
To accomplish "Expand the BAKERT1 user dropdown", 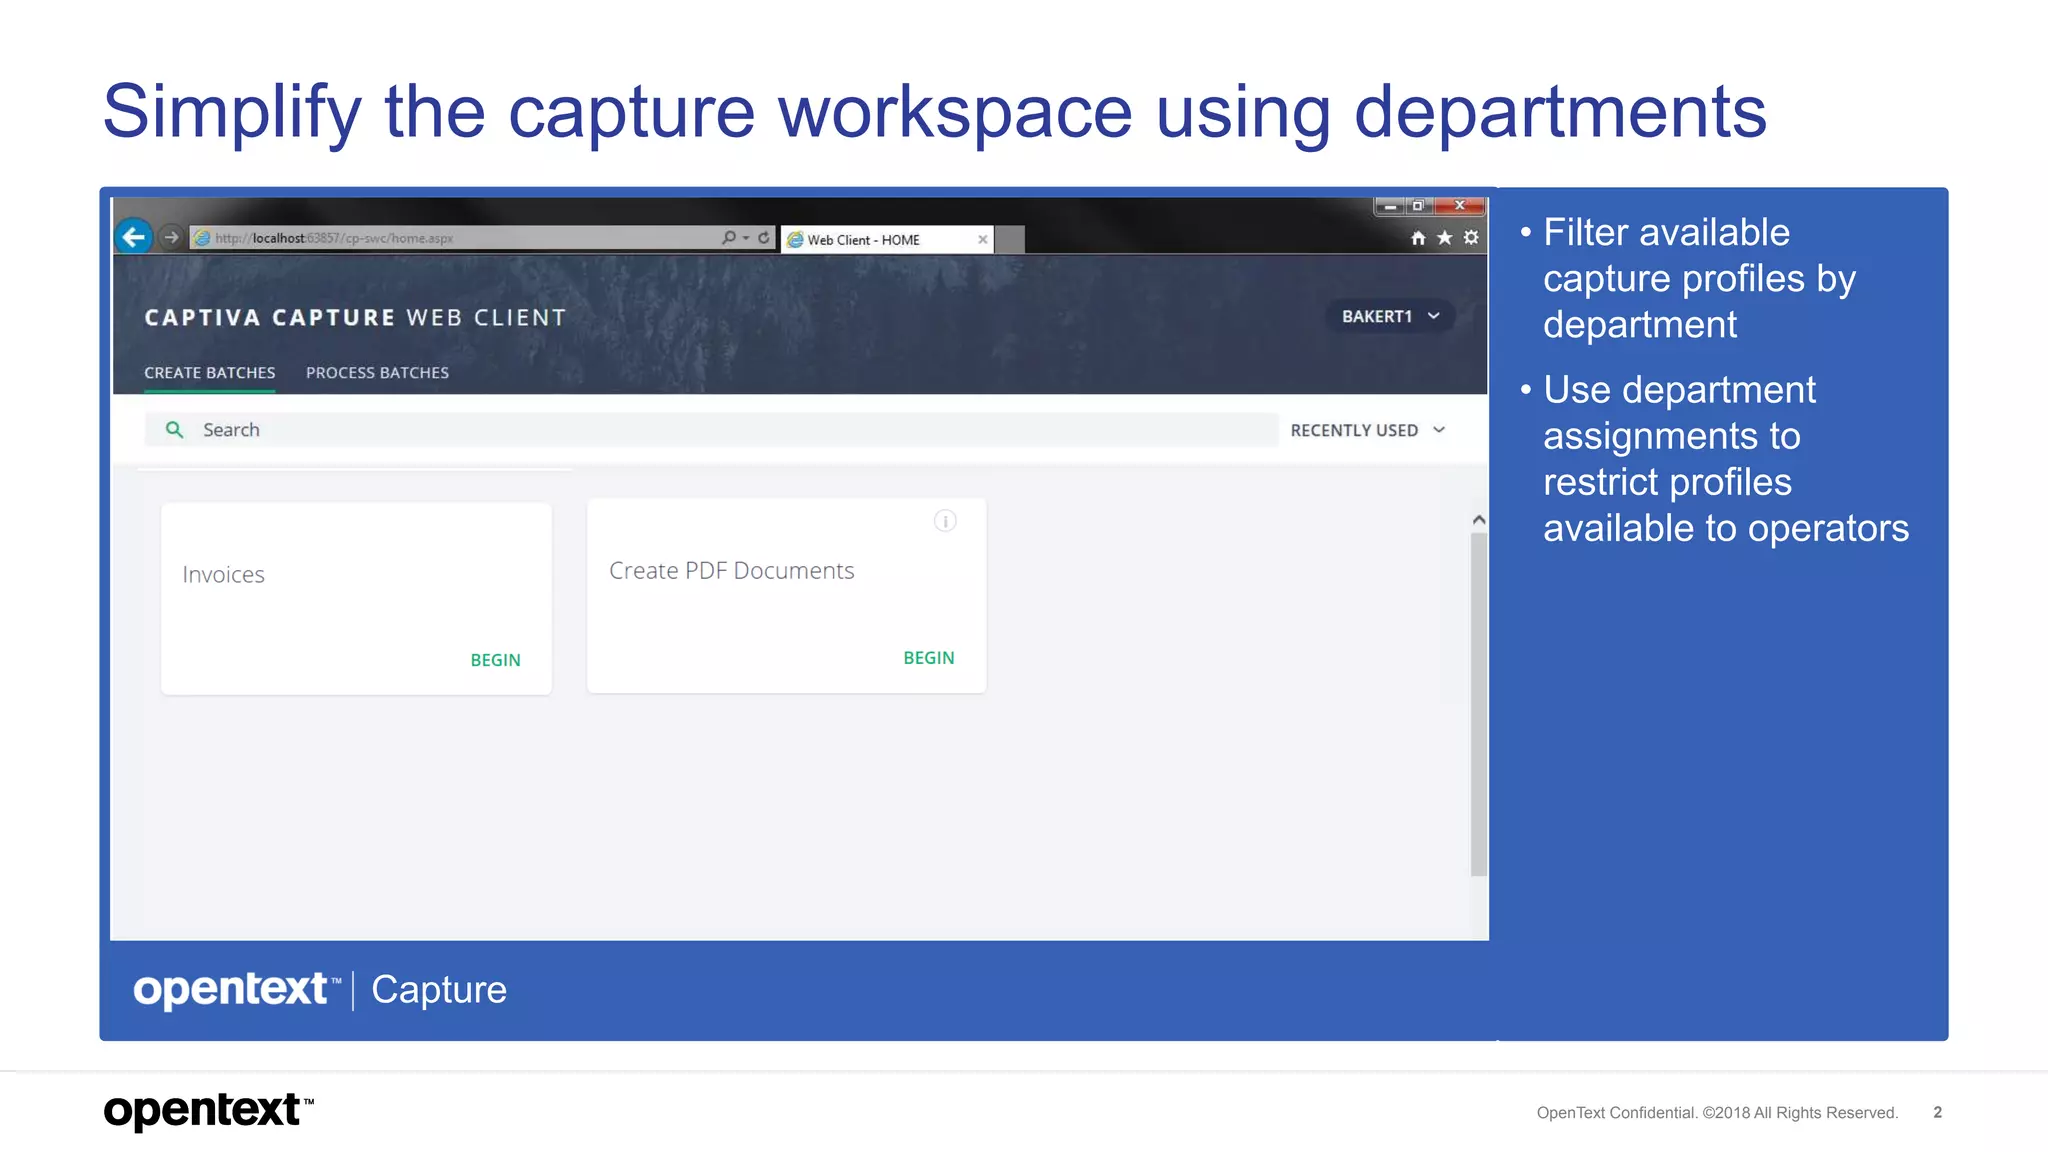I will pos(1390,316).
